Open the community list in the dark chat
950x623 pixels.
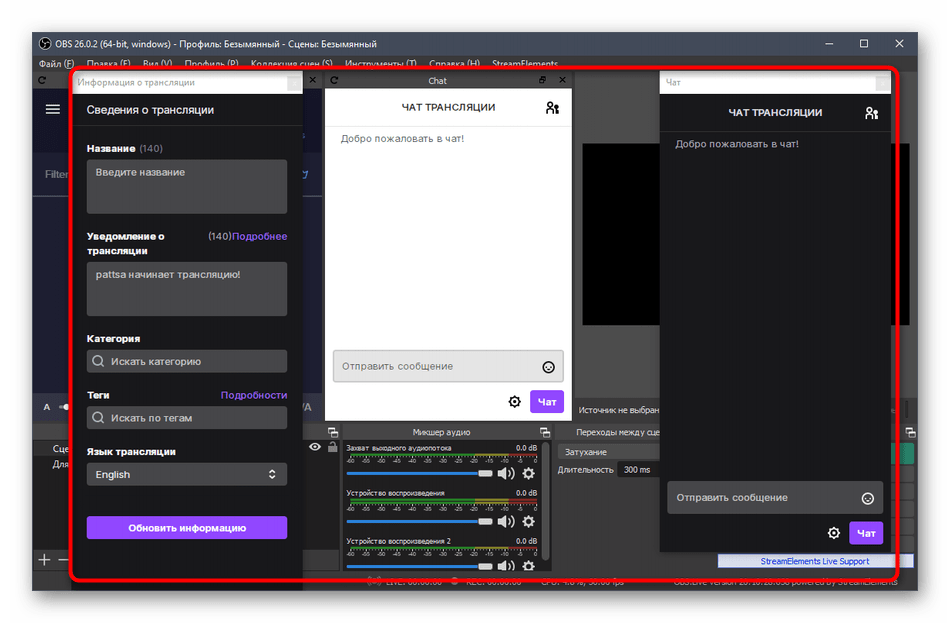(871, 113)
